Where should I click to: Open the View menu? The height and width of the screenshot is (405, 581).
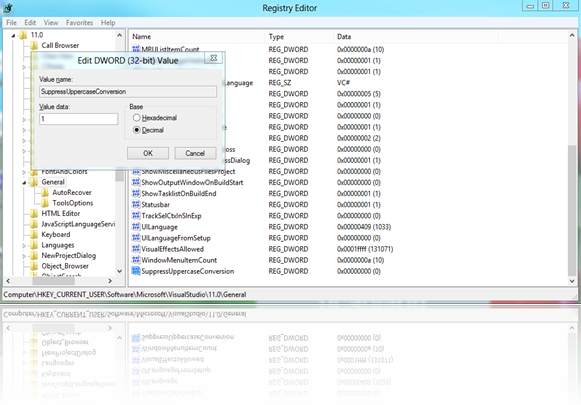point(51,23)
